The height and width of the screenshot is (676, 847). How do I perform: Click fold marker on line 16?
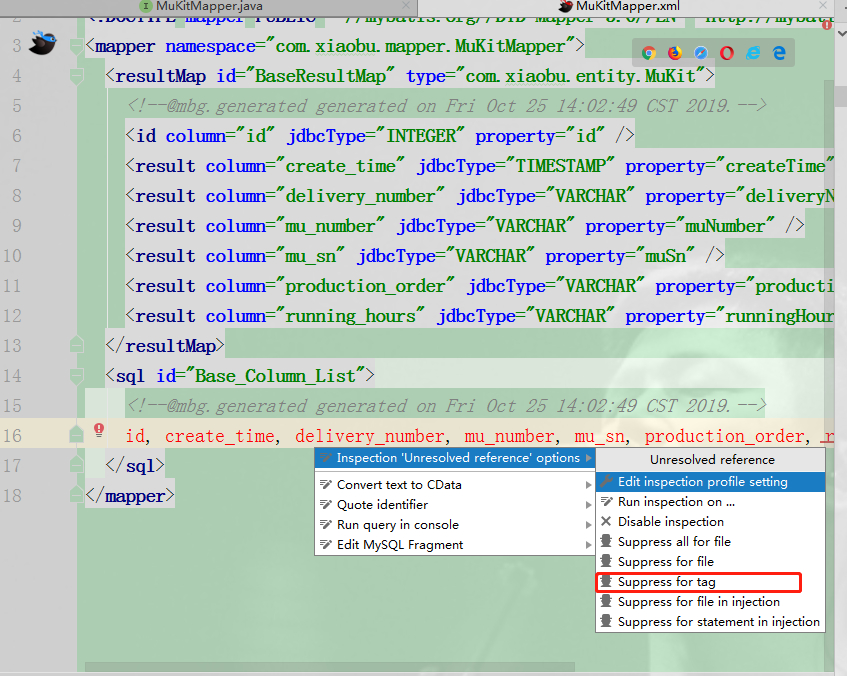tap(77, 434)
